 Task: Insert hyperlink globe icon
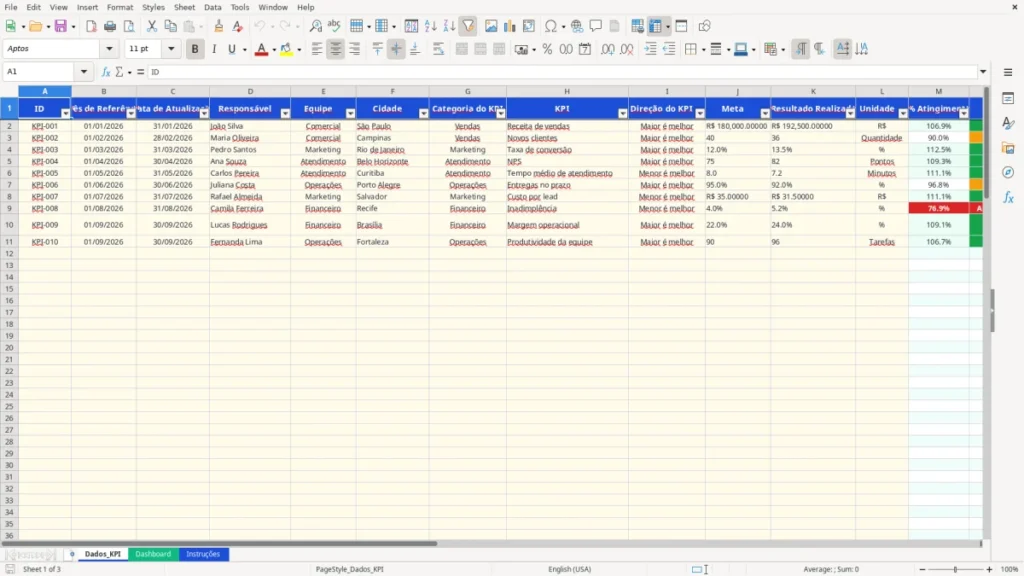pos(577,26)
